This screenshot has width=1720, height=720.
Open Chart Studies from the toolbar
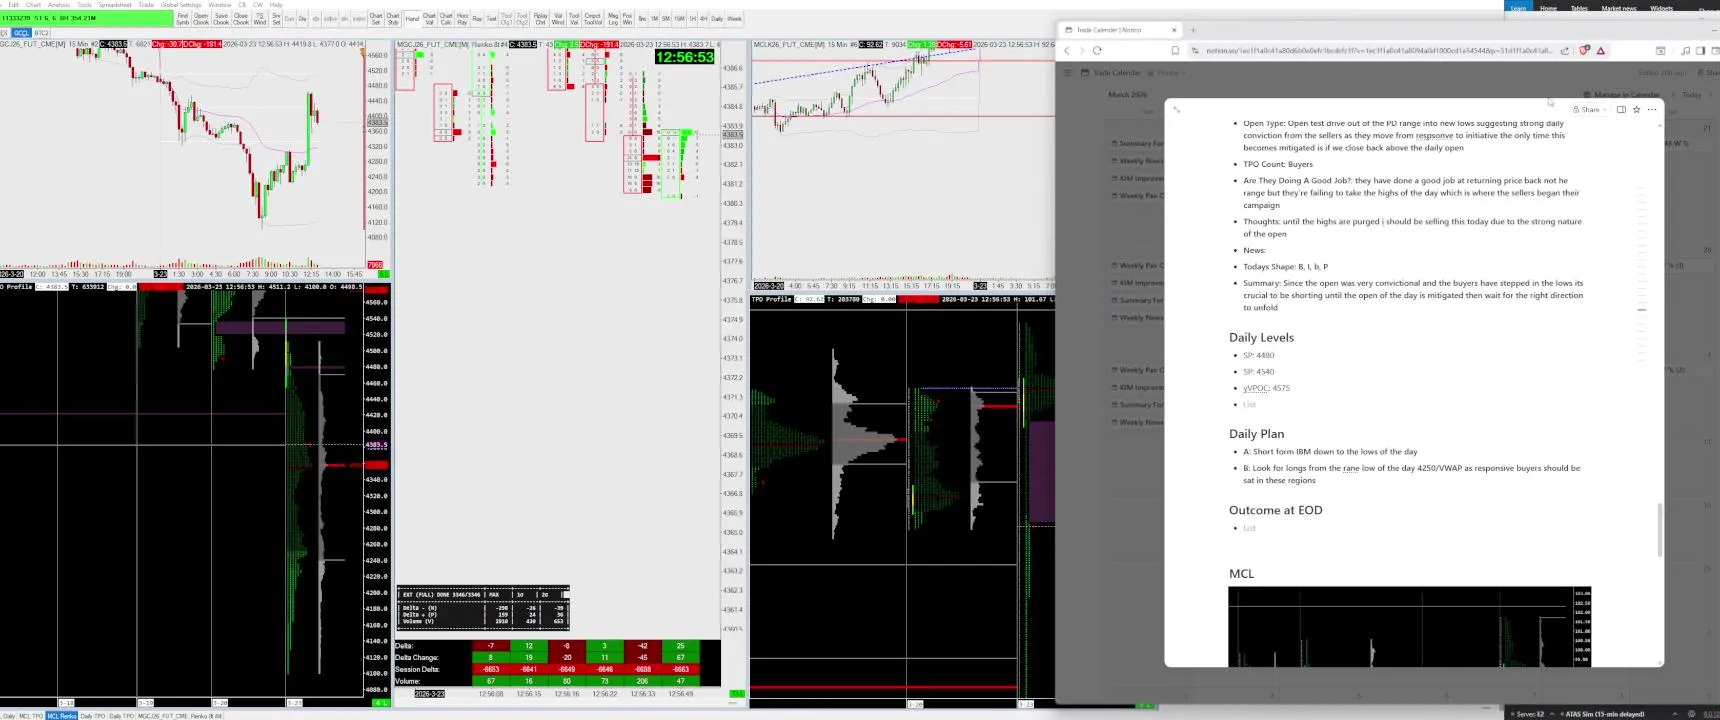[393, 19]
